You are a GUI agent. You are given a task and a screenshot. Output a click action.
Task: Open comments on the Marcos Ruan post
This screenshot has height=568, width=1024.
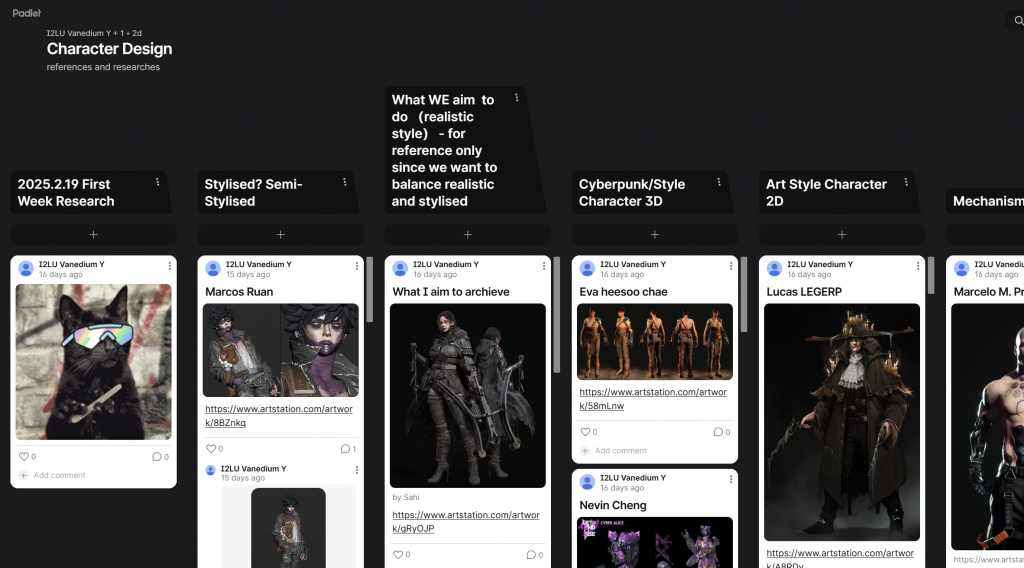[x=346, y=449]
